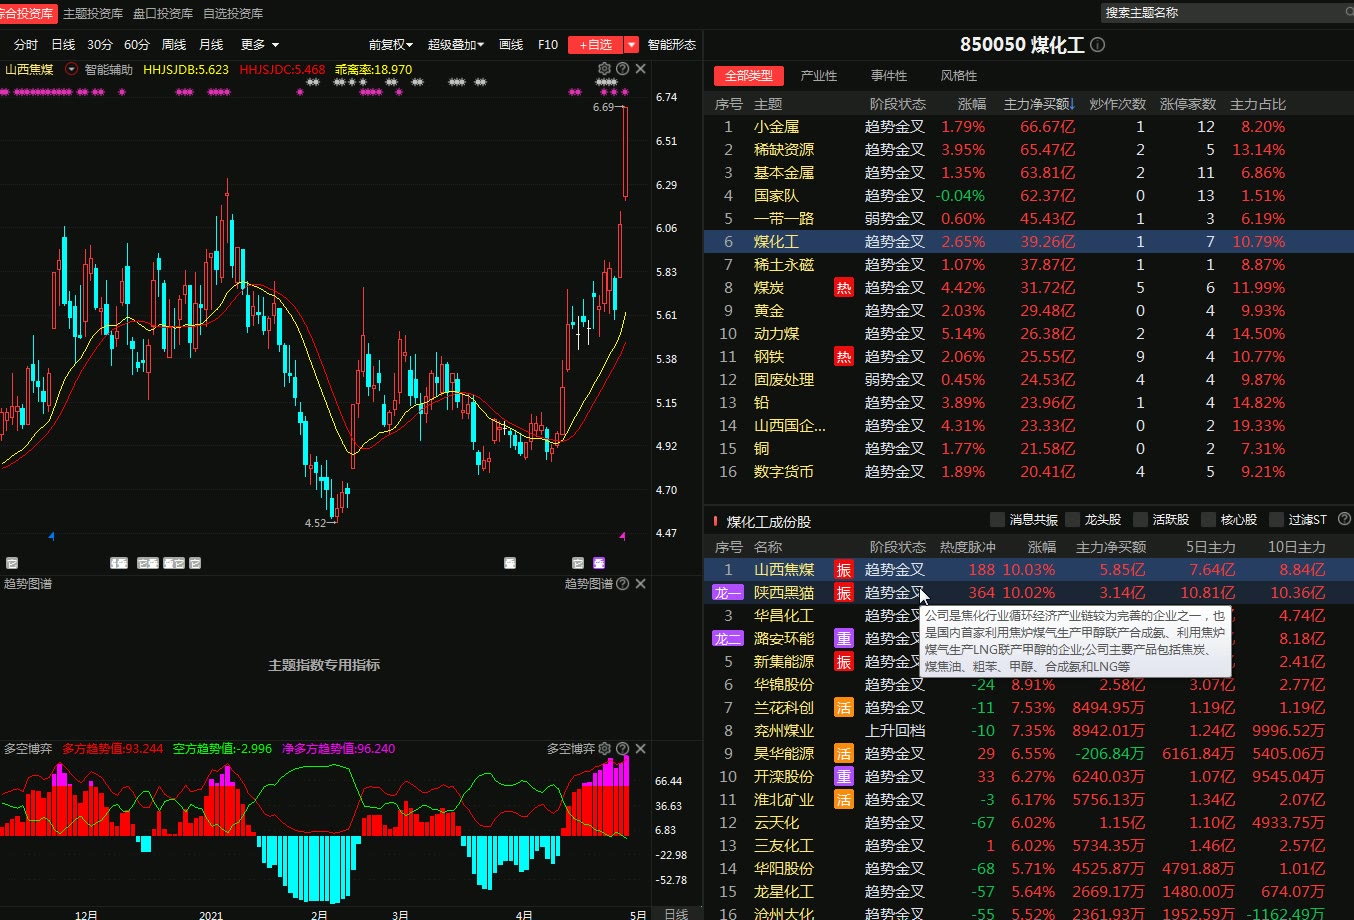Switch chart to 日线 period
The image size is (1354, 920).
(x=63, y=45)
